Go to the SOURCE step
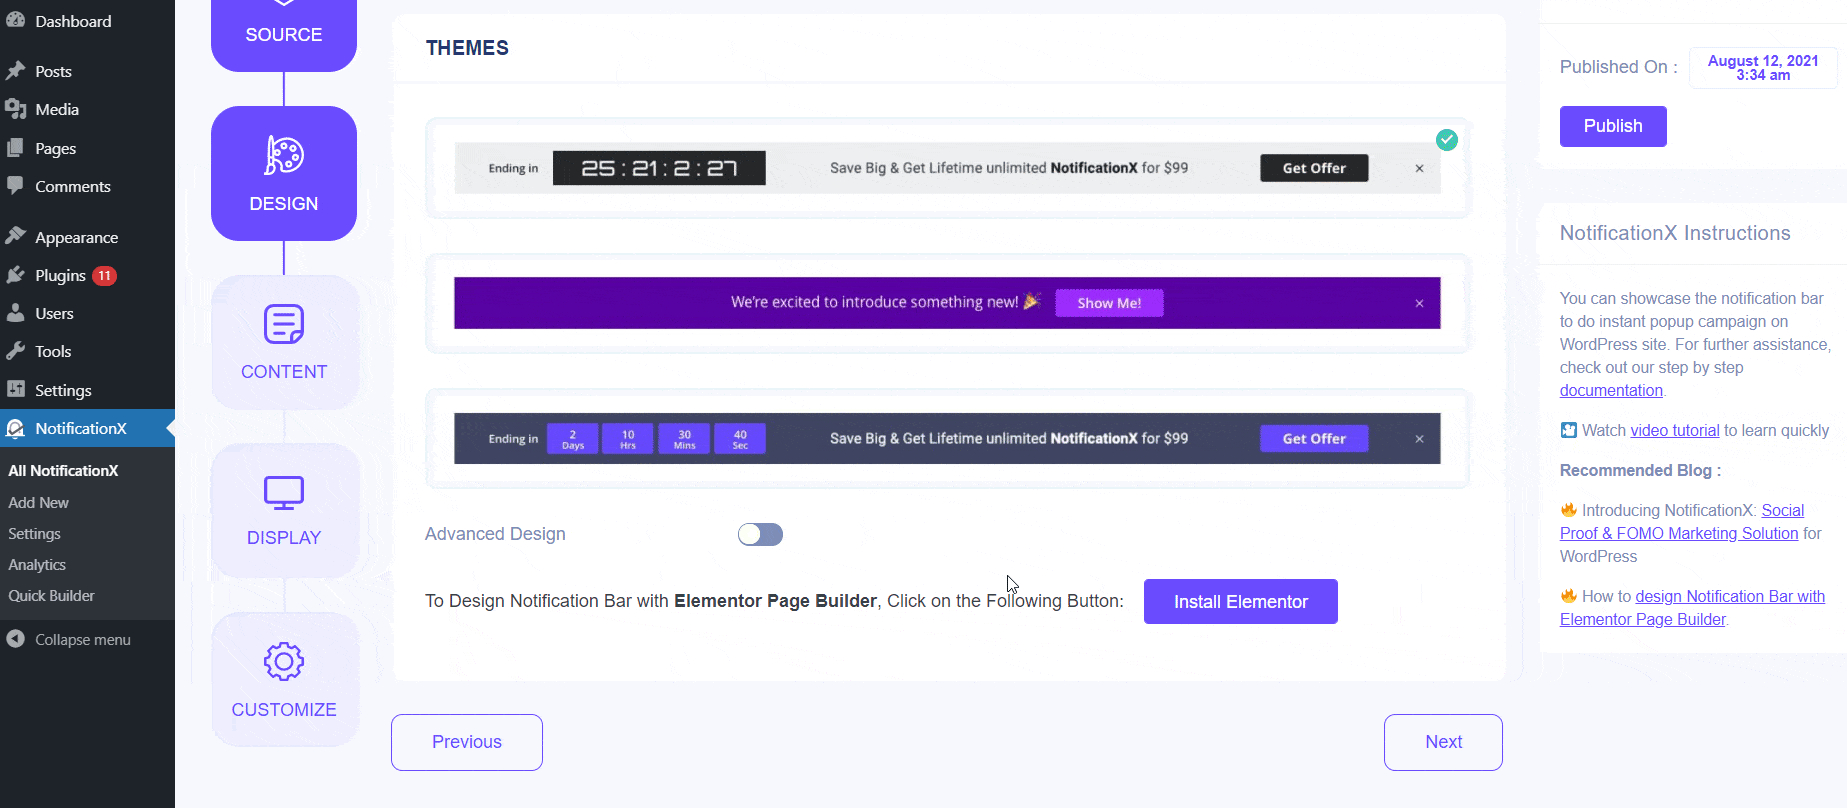1847x808 pixels. point(284,35)
